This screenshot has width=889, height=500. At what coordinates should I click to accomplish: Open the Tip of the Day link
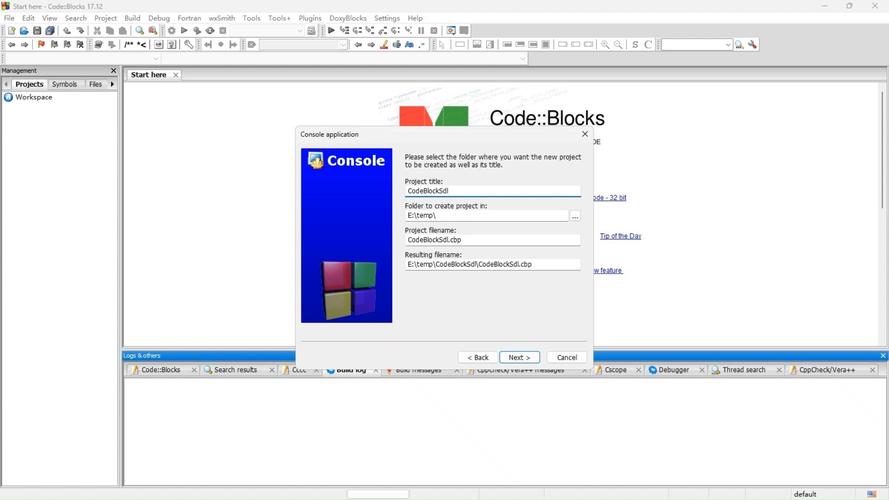[x=620, y=236]
